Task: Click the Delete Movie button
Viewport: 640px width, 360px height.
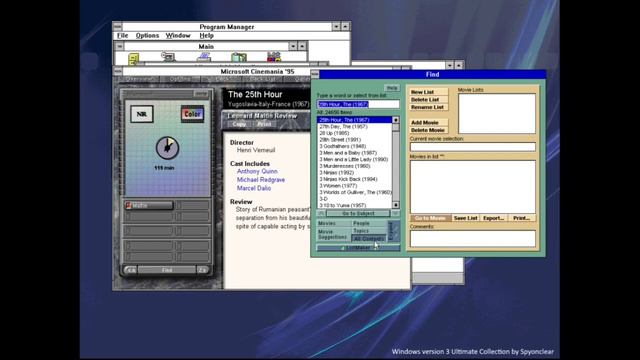Action: (429, 130)
